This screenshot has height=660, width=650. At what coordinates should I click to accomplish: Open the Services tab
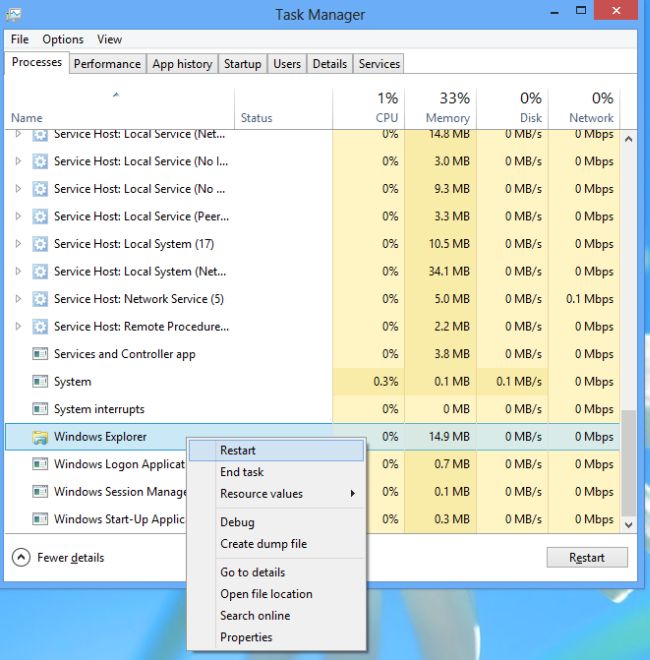click(379, 64)
